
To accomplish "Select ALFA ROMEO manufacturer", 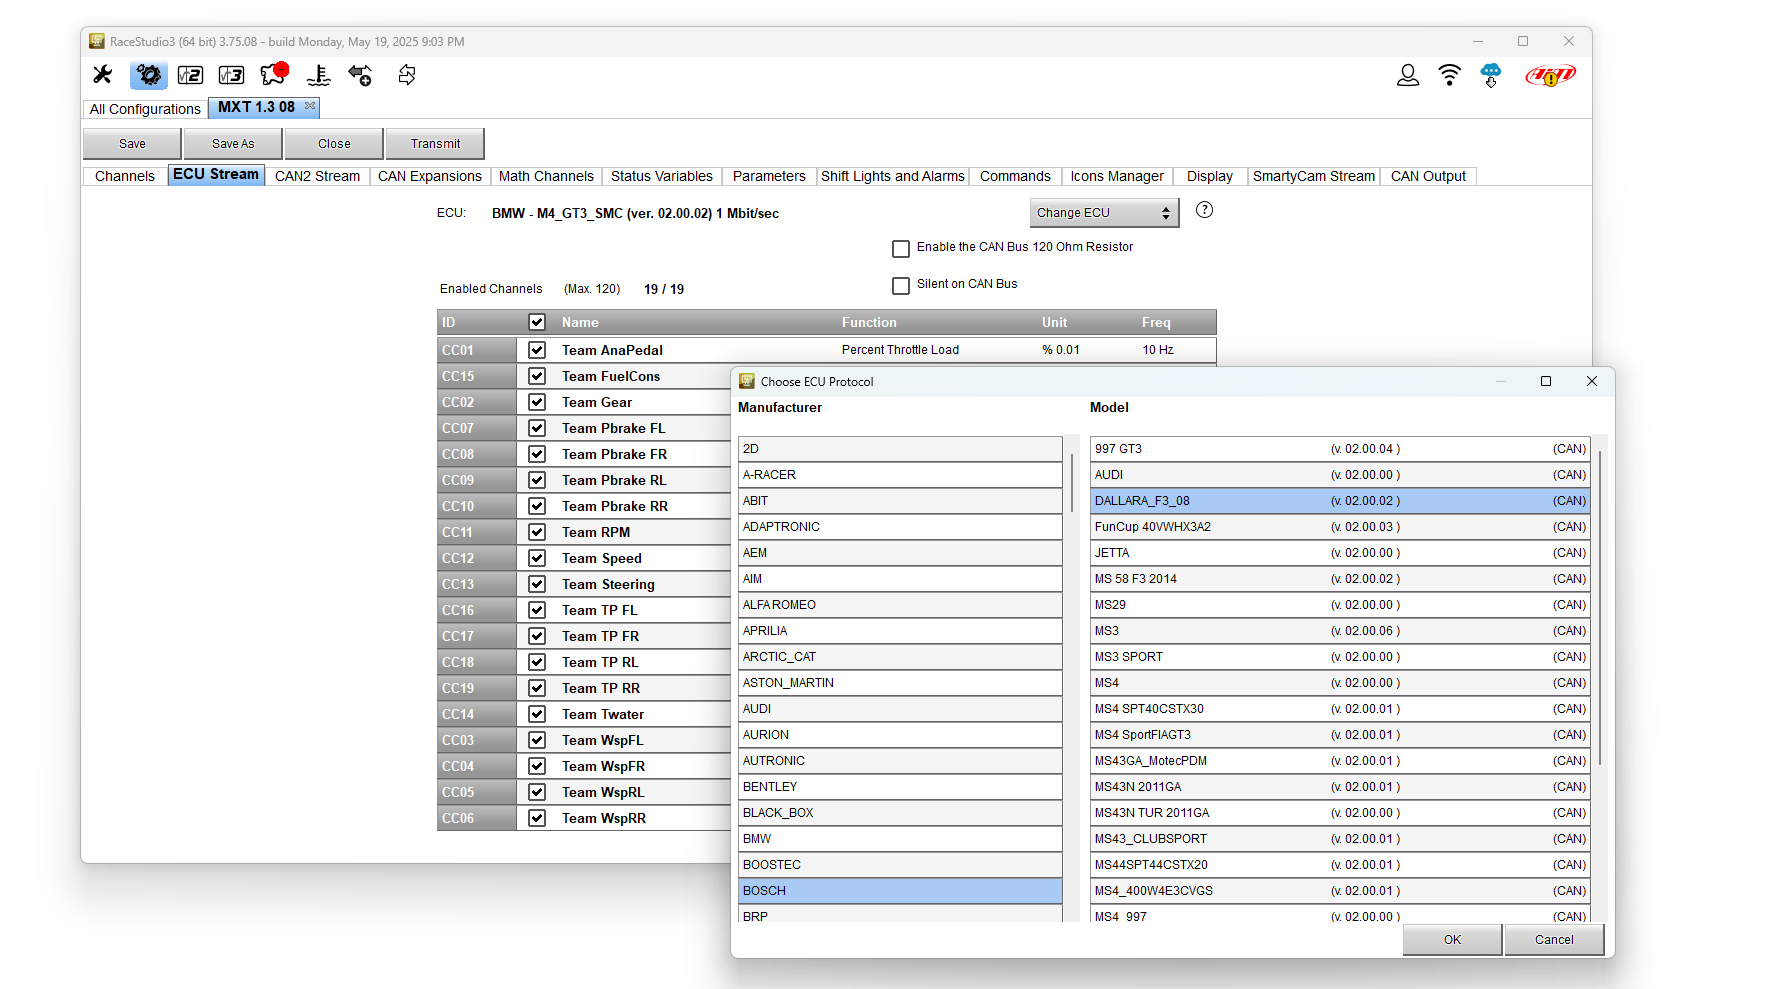I will 900,605.
